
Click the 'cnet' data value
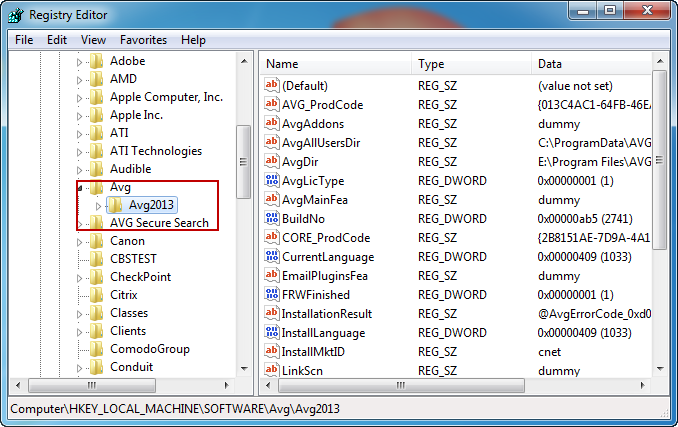click(x=549, y=352)
